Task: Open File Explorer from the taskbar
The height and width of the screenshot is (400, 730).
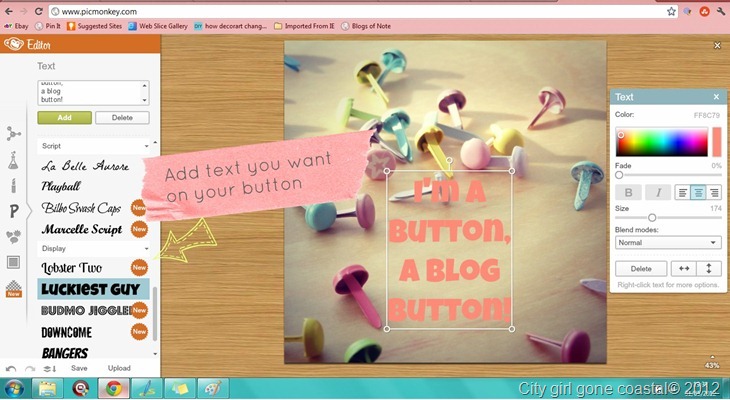Action: pos(47,388)
